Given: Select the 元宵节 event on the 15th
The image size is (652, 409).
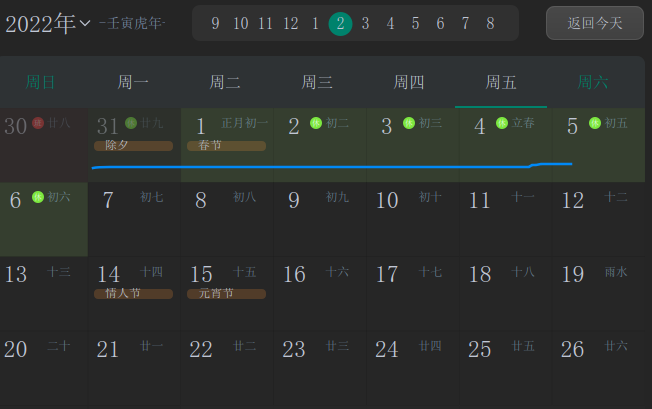Looking at the screenshot, I should [x=226, y=294].
